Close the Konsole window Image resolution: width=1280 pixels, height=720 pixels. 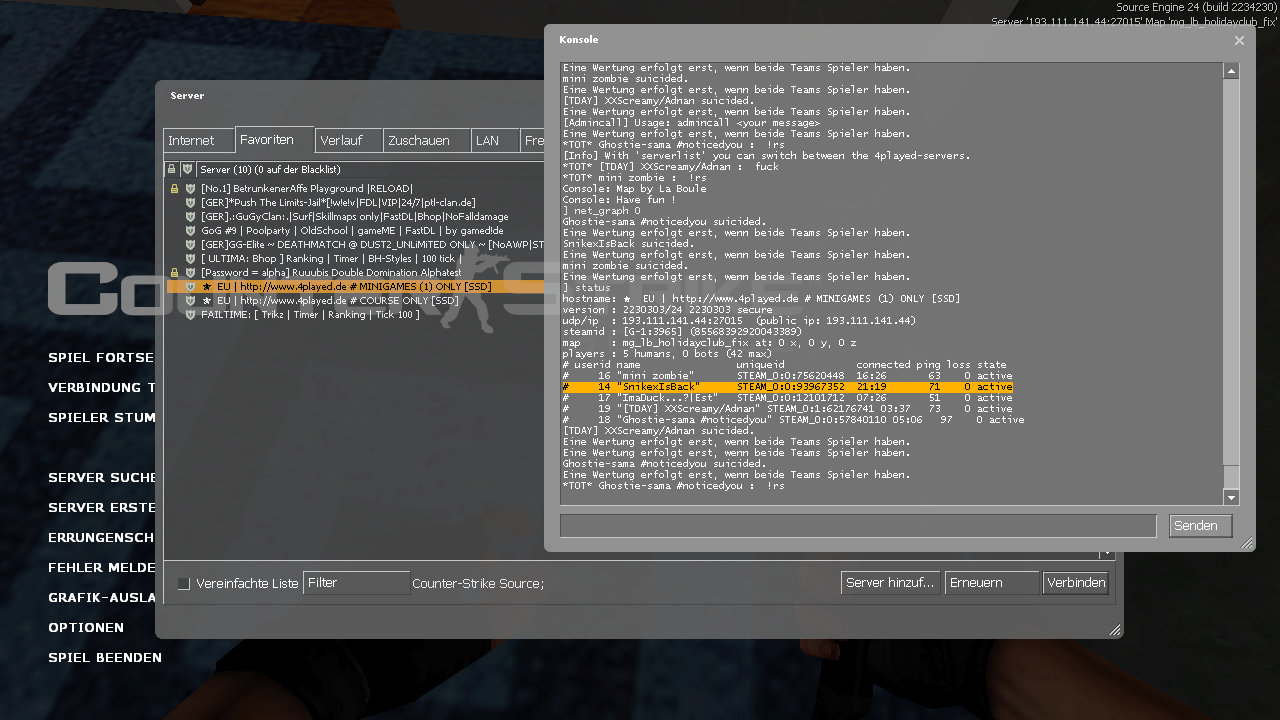[x=1239, y=41]
